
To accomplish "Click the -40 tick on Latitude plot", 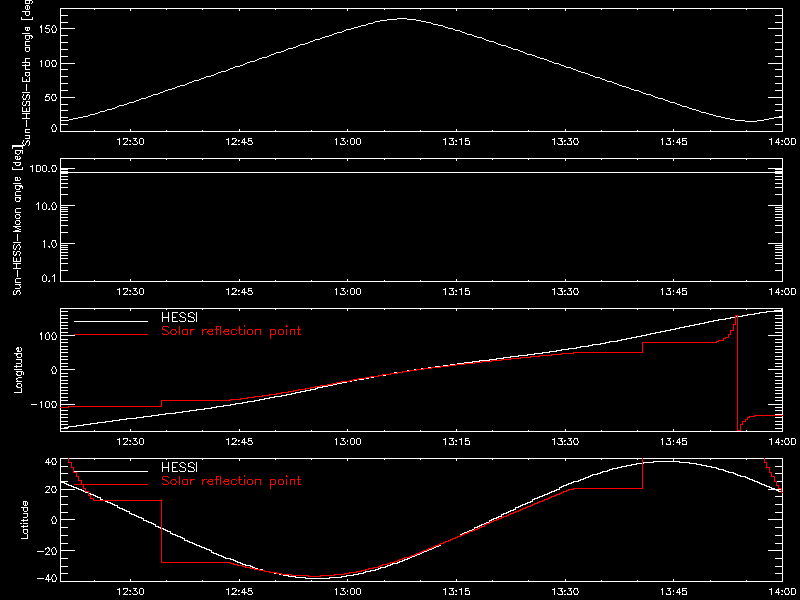I will click(46, 579).
